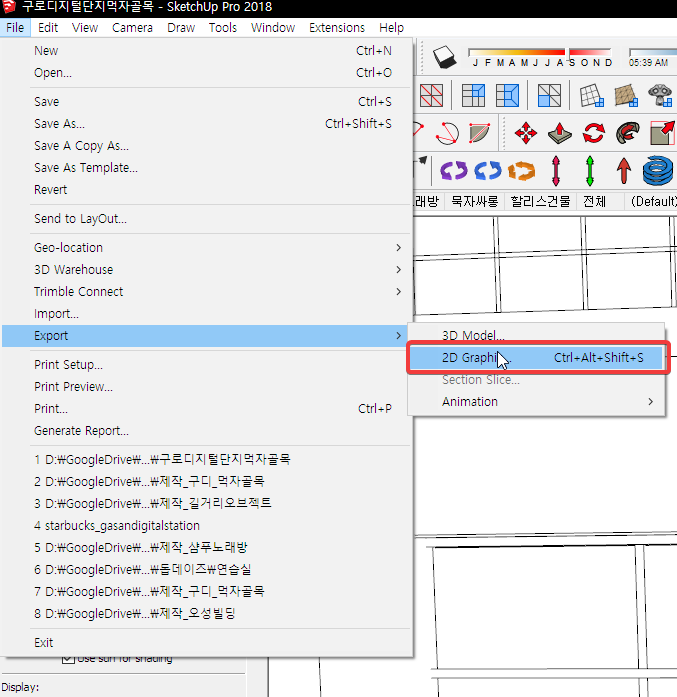Click the tan textured mesh icon
This screenshot has width=677, height=697.
click(626, 96)
